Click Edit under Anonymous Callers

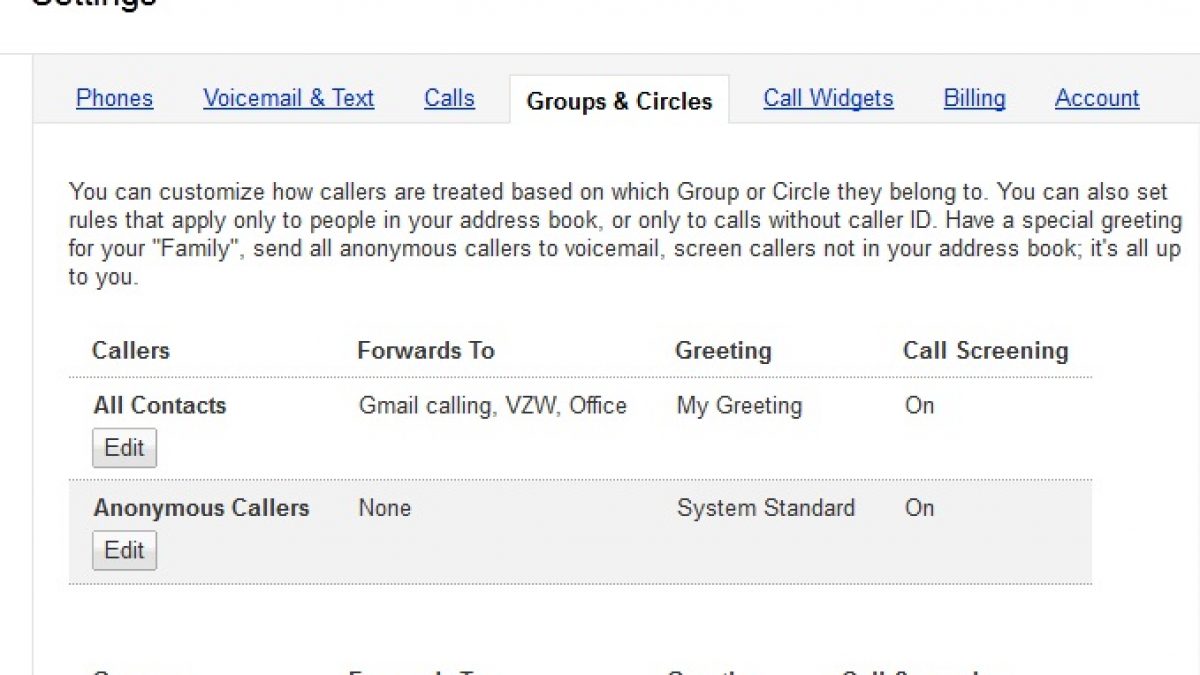[x=124, y=550]
